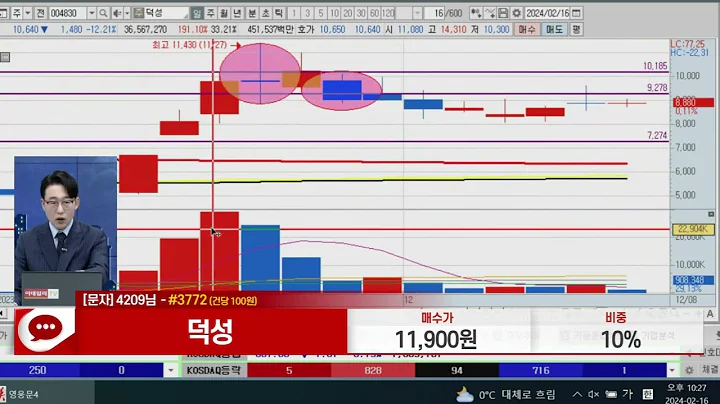Screen dimensions: 720x404
Task: Click the red chat bubble icon
Action: (45, 329)
